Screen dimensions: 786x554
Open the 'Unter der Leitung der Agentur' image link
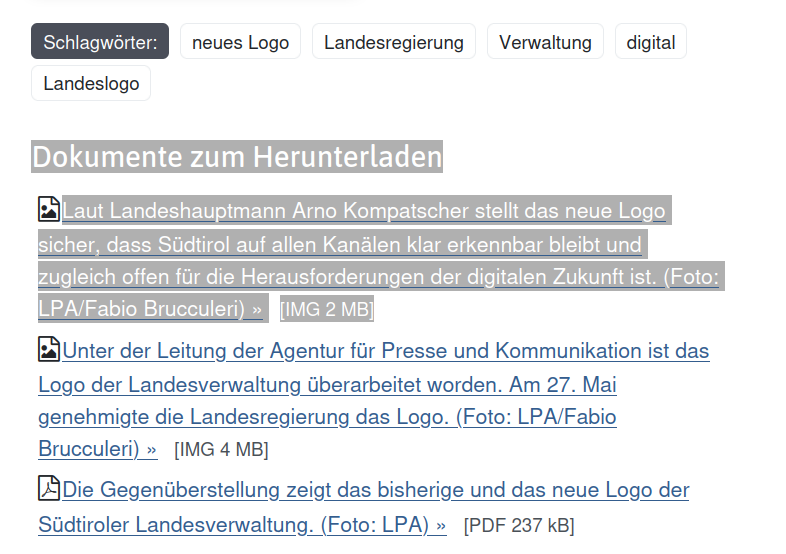[x=373, y=400]
